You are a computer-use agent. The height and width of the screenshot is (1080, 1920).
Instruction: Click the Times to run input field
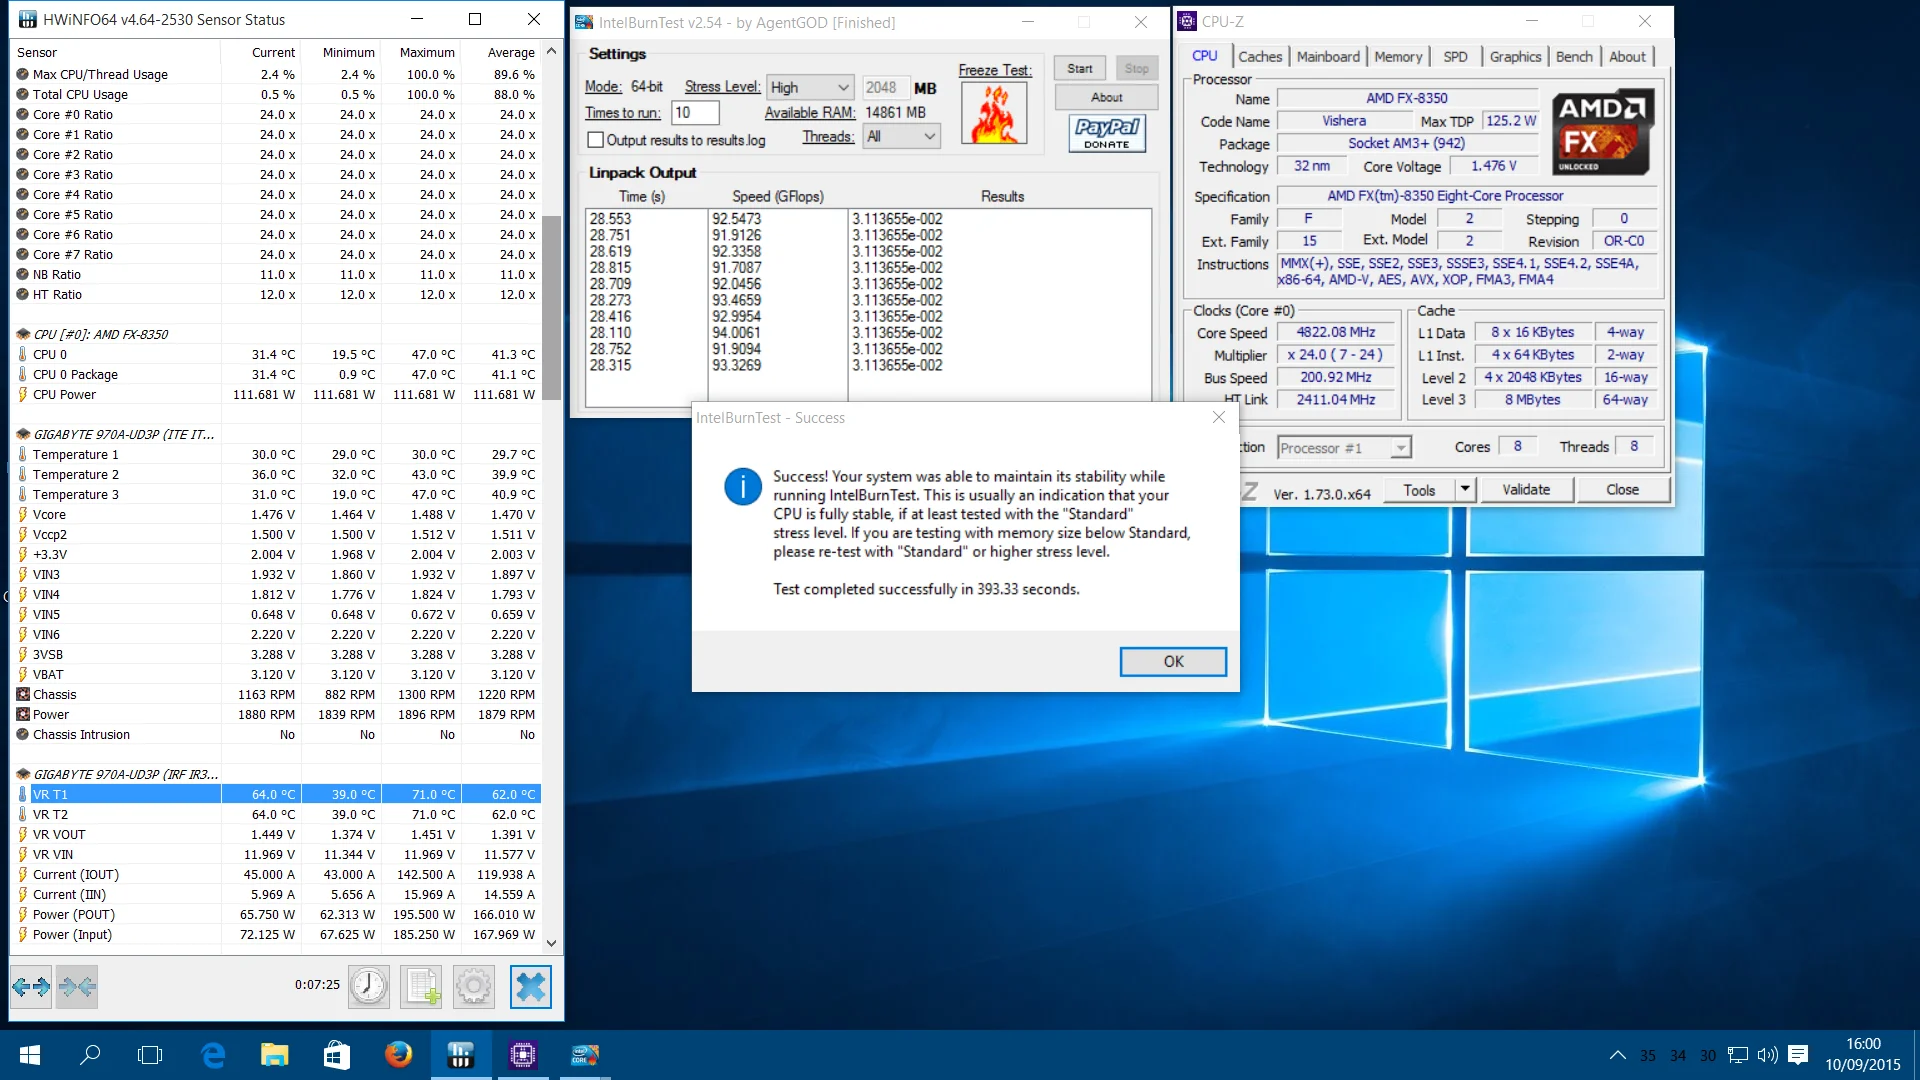695,113
